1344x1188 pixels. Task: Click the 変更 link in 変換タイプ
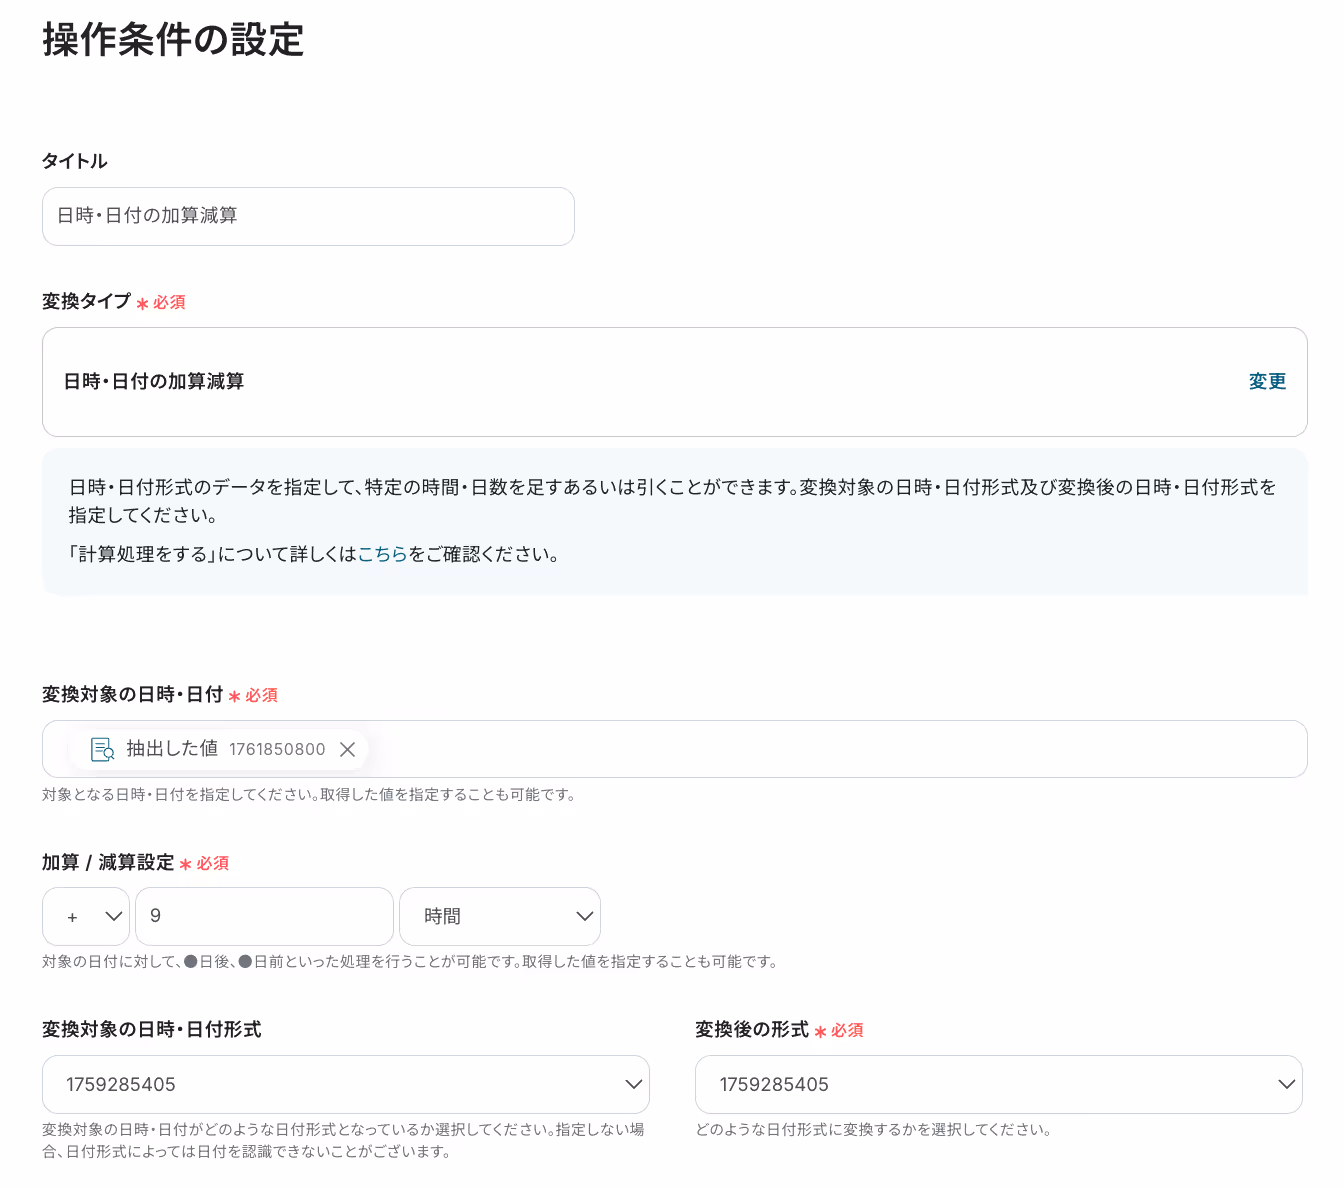point(1267,381)
